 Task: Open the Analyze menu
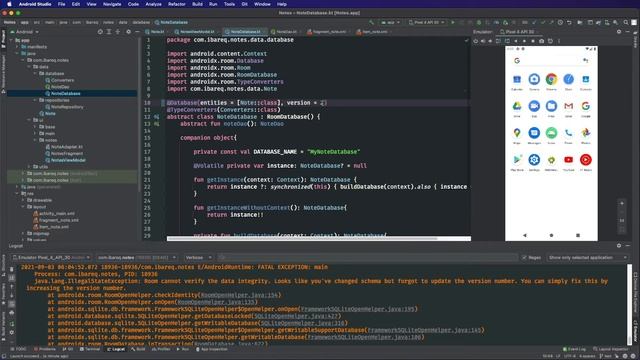tap(153, 4)
